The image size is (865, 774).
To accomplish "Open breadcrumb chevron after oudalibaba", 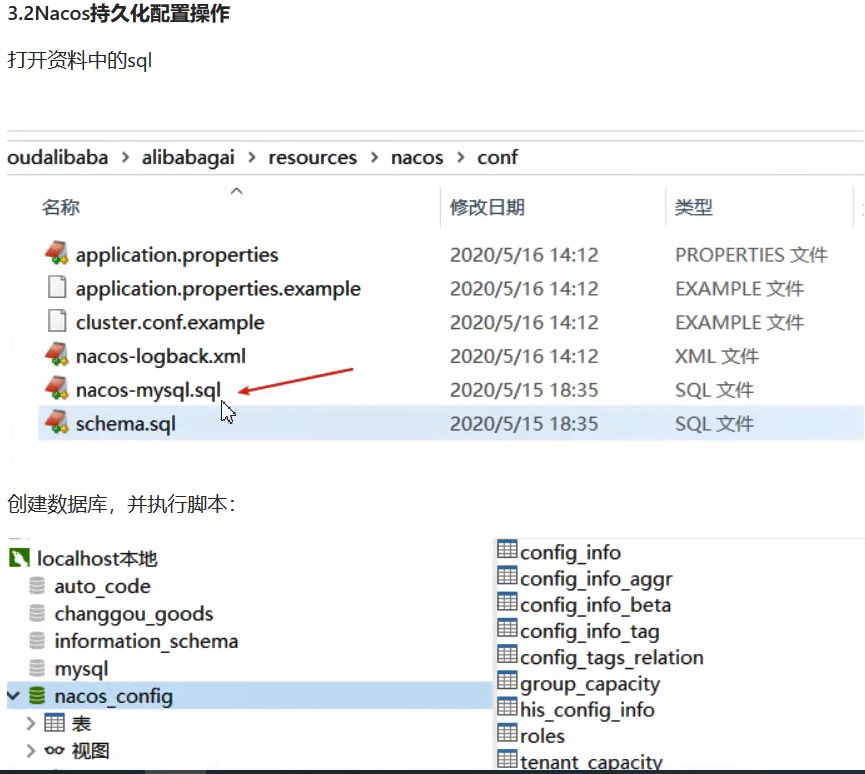I will [125, 158].
